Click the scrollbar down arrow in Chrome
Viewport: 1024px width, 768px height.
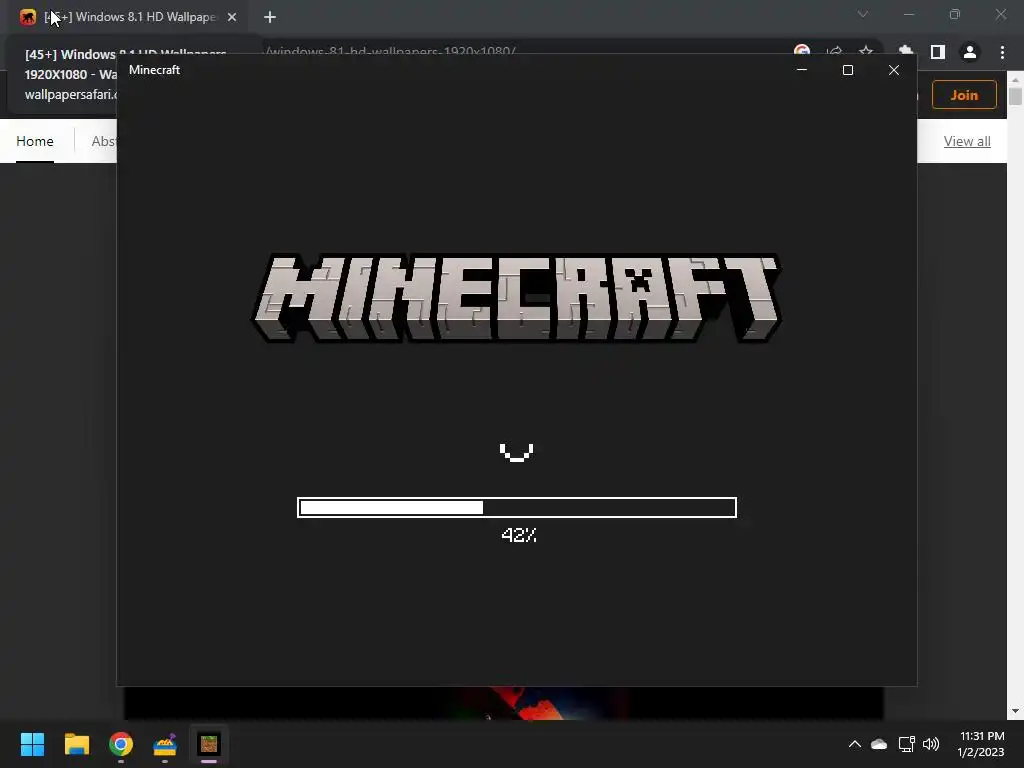pyautogui.click(x=1015, y=711)
